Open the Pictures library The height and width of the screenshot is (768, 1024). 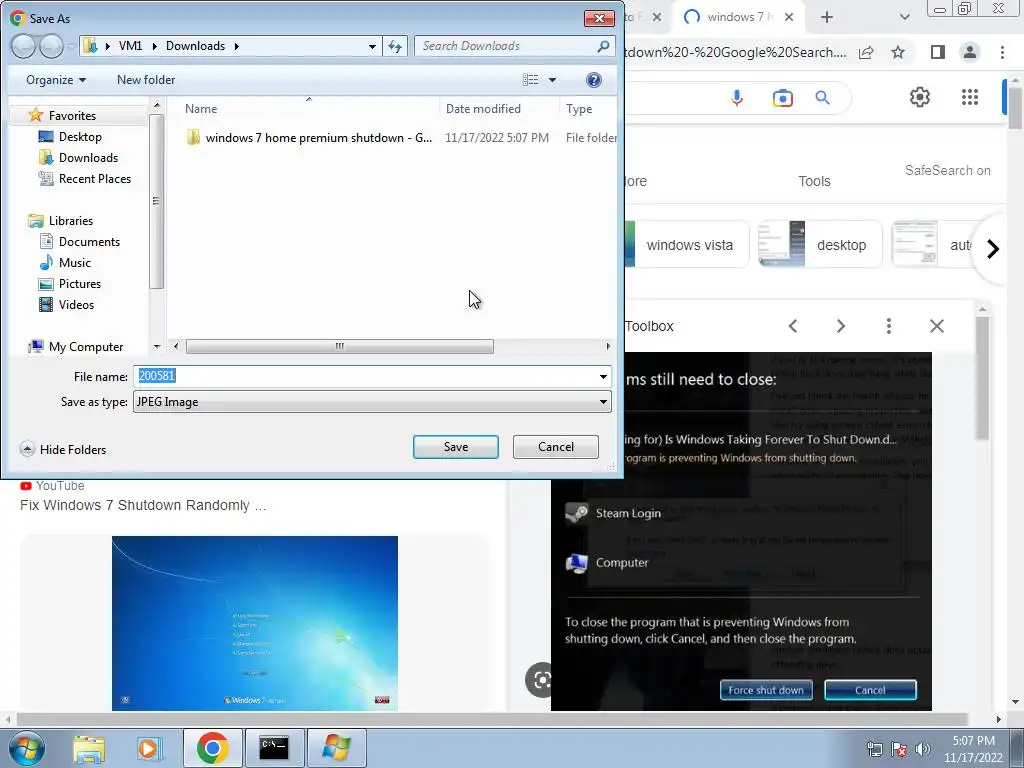pyautogui.click(x=80, y=283)
